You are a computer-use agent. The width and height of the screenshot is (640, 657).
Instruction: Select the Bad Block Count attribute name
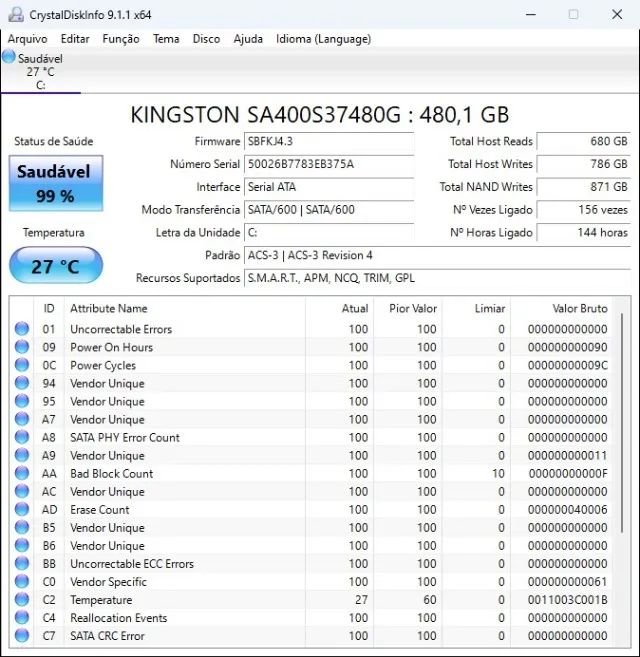(111, 473)
